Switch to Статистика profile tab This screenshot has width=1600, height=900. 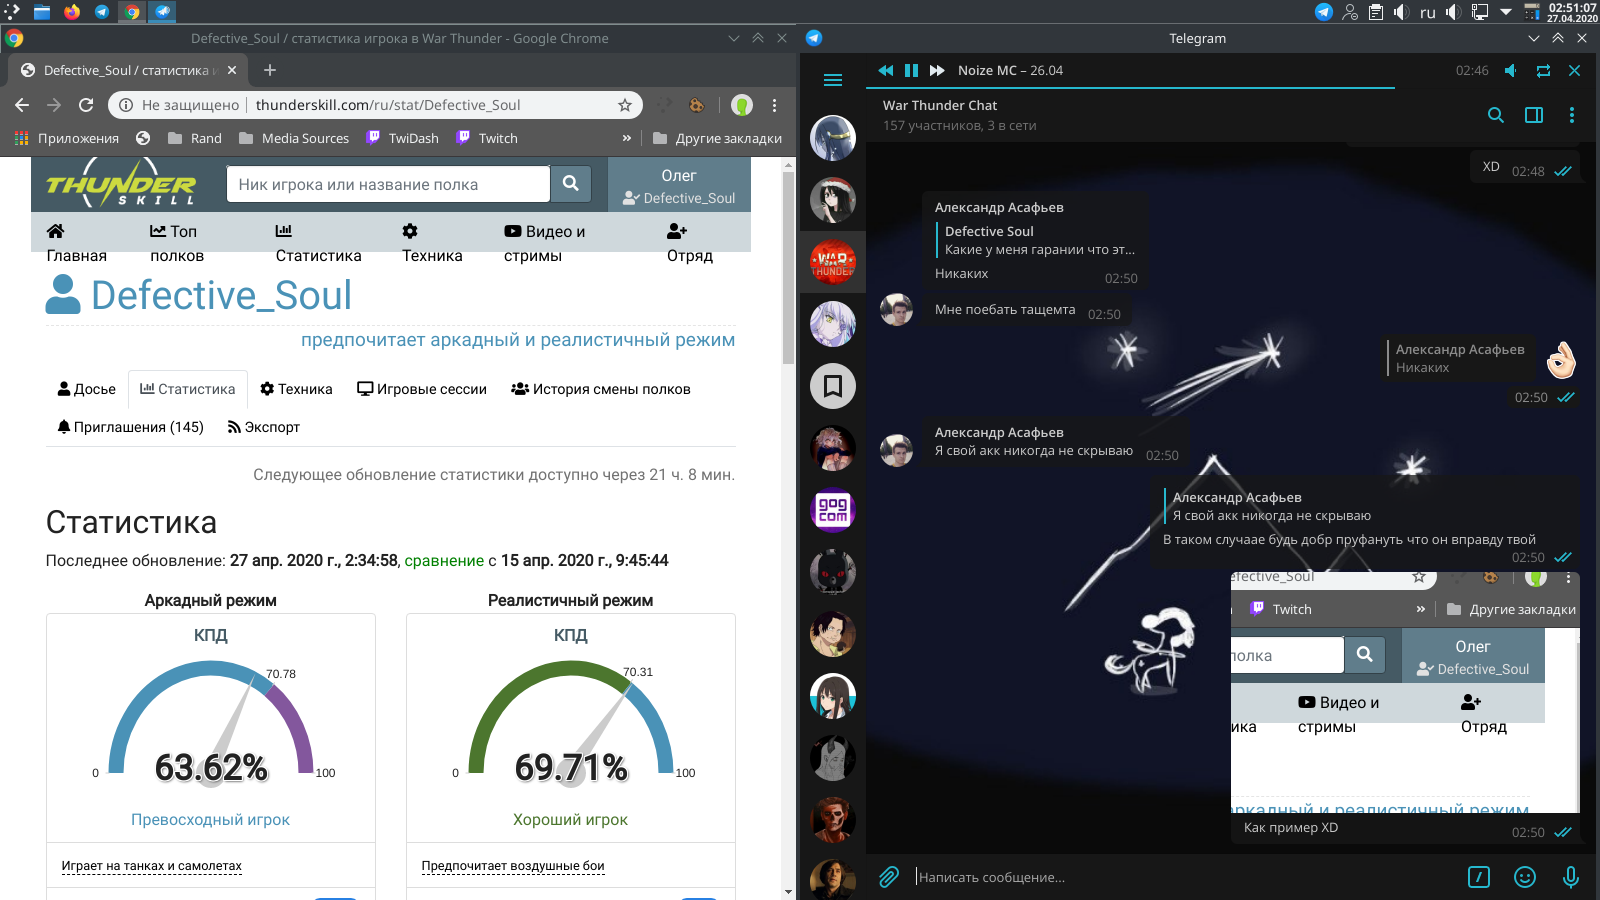coord(188,389)
